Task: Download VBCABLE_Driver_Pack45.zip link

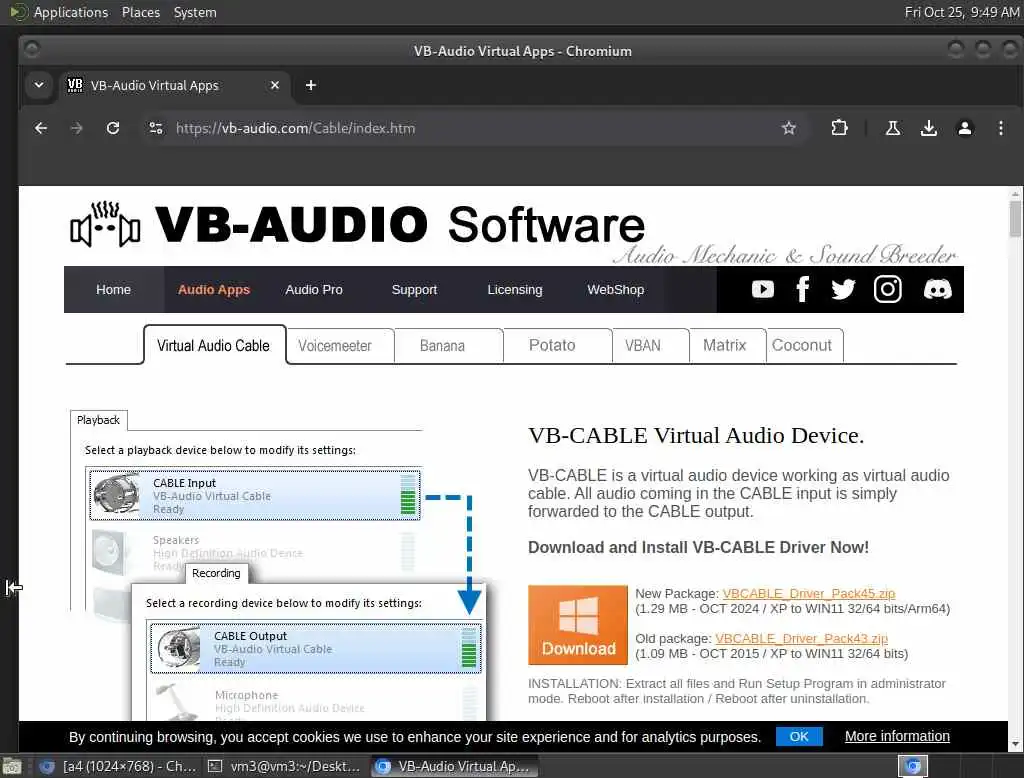Action: point(808,593)
